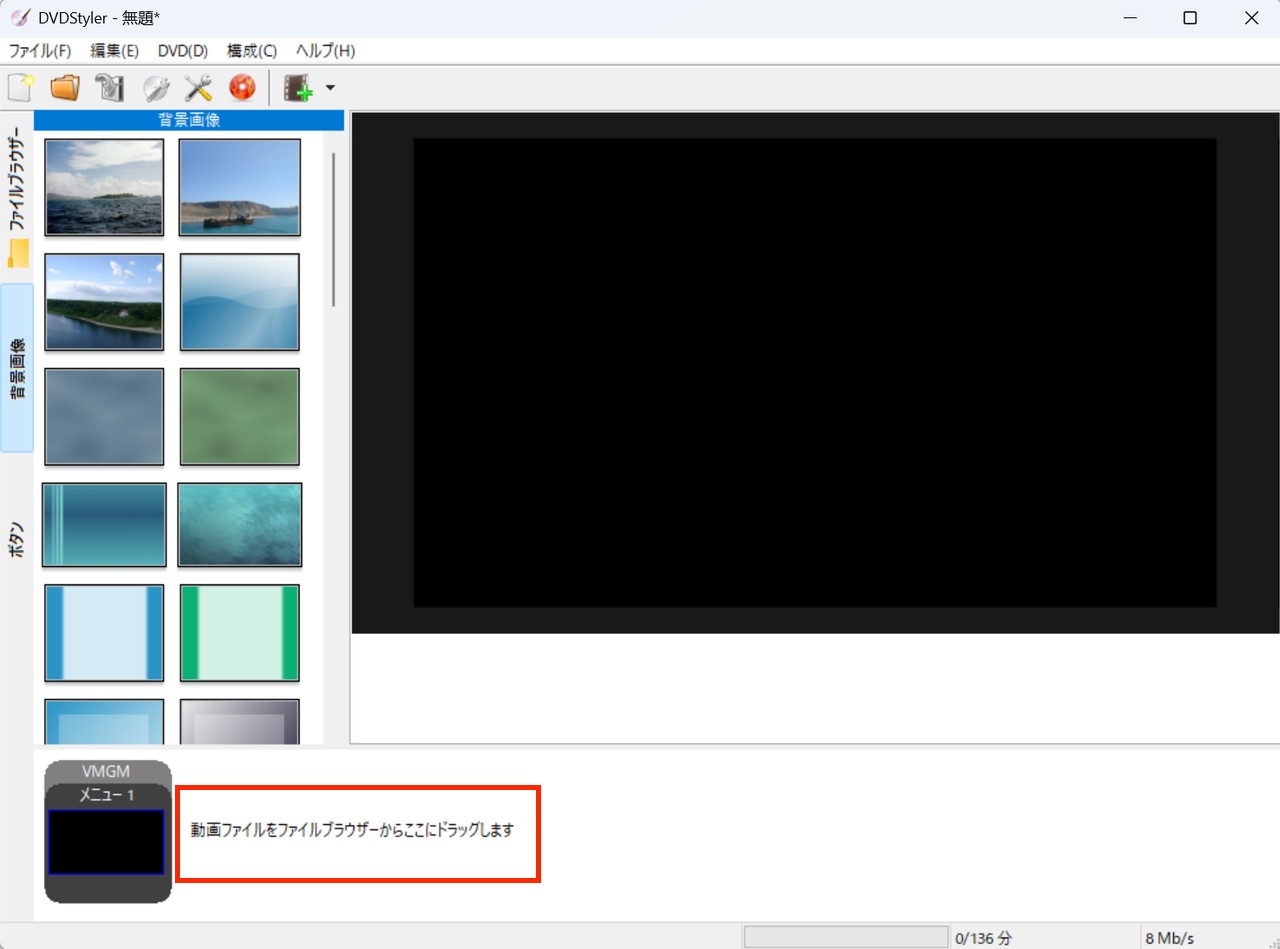Open DVD options via the disc-wrench icon

(155, 88)
